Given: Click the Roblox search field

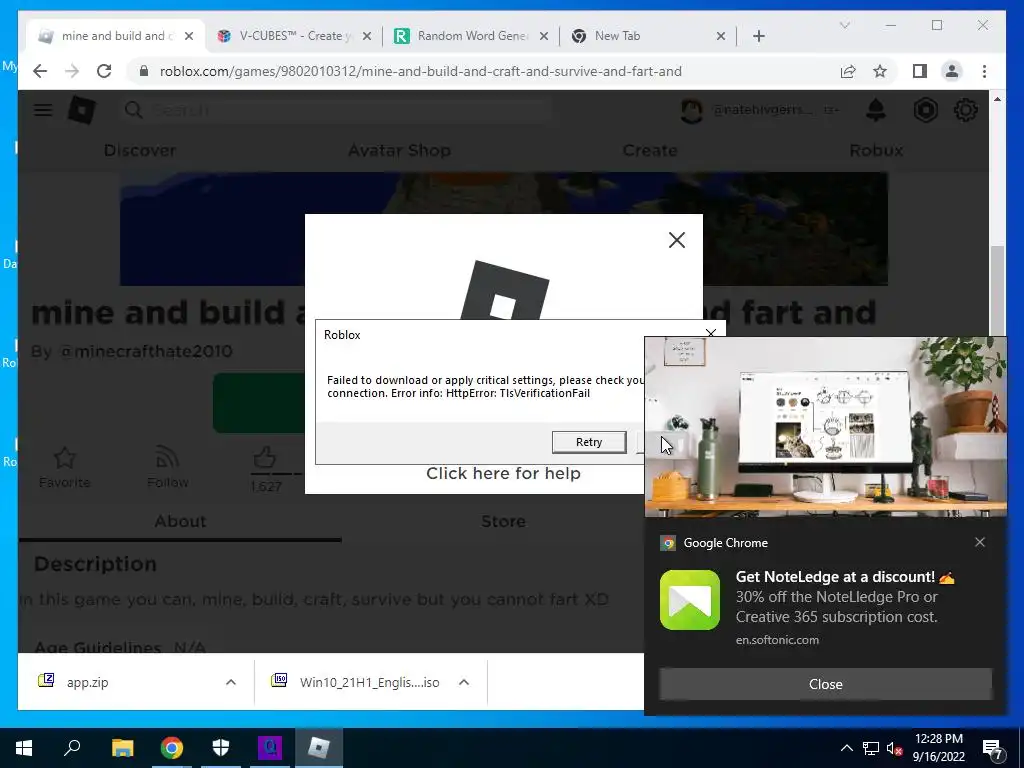Looking at the screenshot, I should click(334, 110).
